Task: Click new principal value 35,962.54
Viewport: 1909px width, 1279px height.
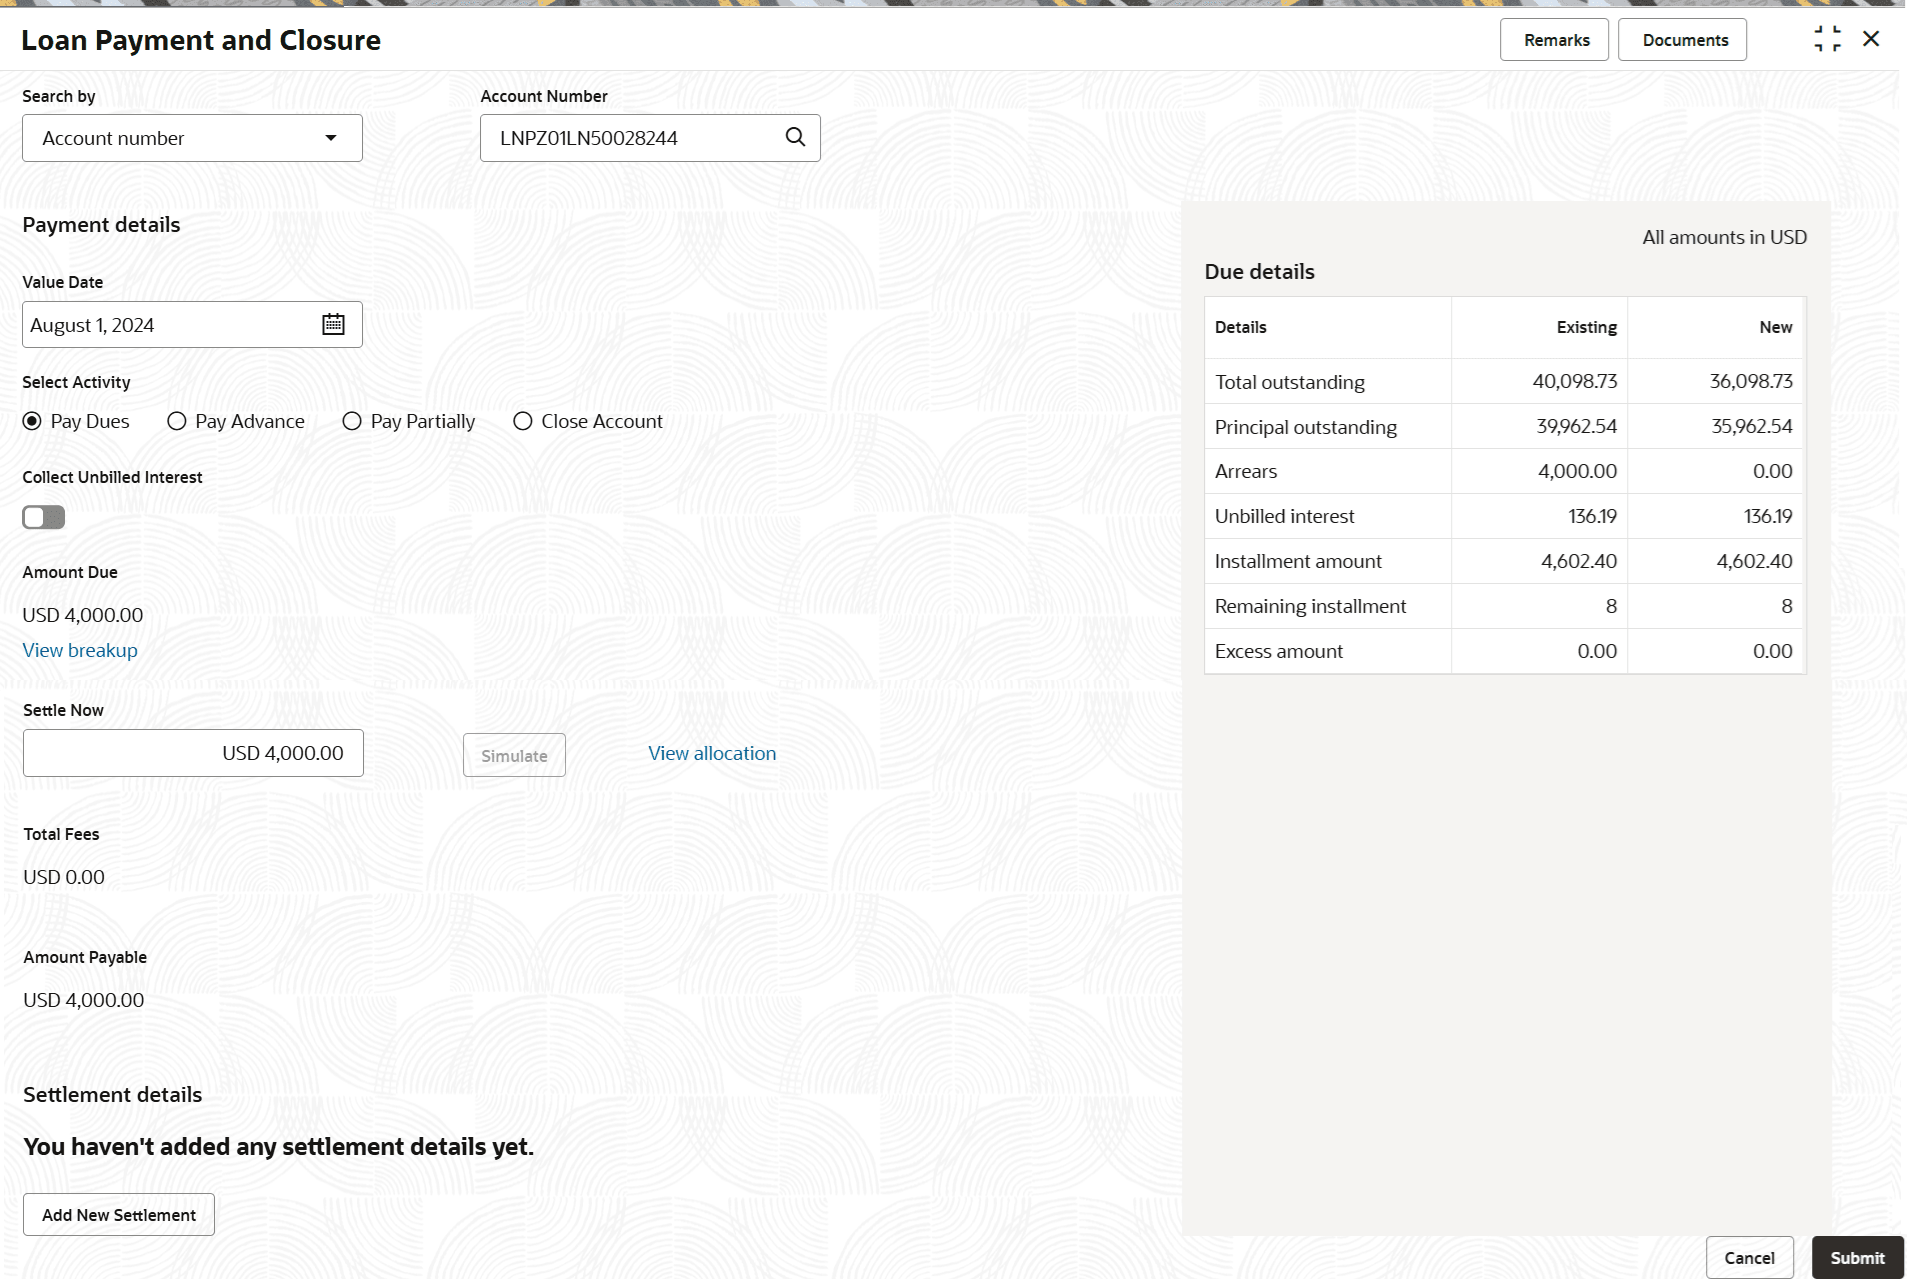Action: point(1752,426)
